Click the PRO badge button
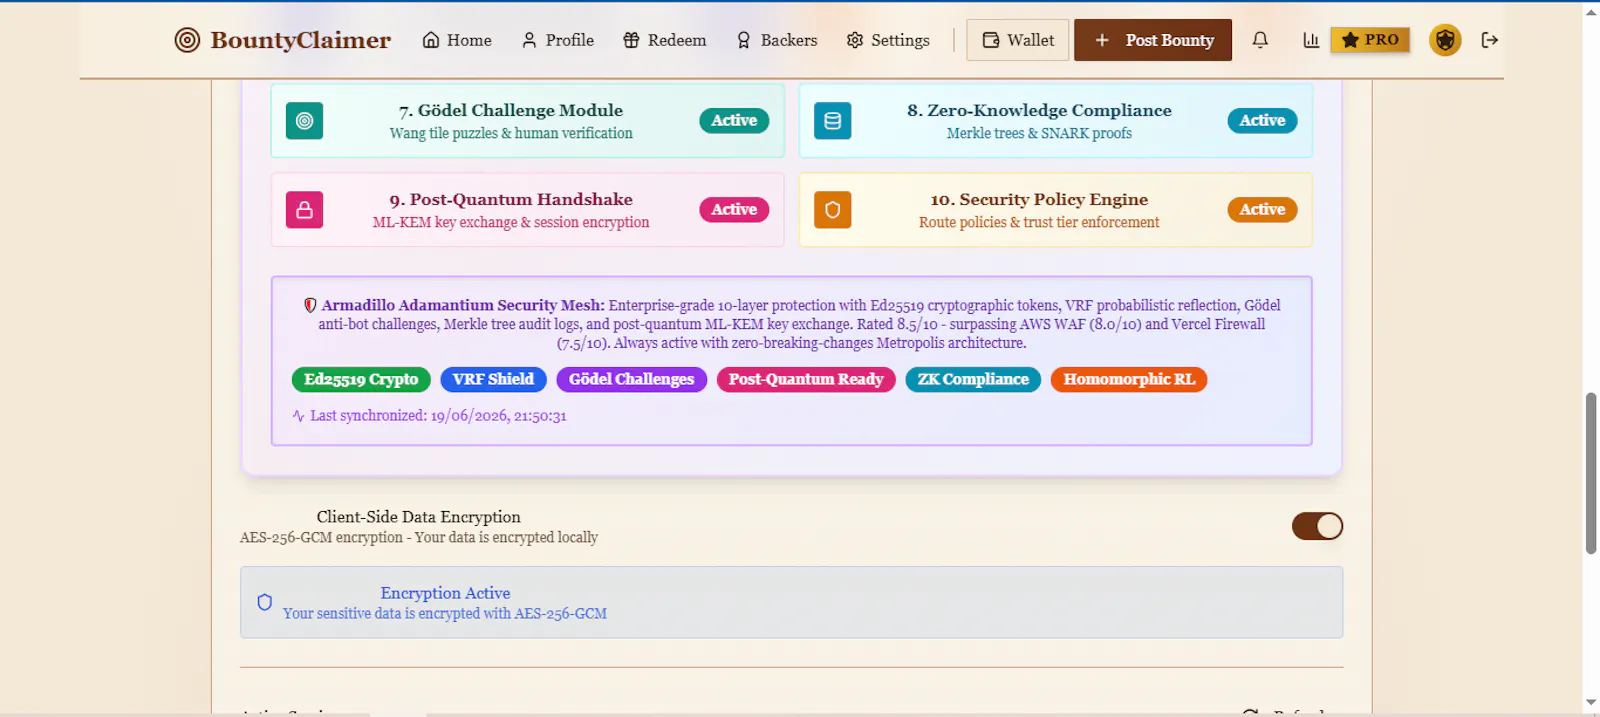The height and width of the screenshot is (717, 1600). [1370, 40]
